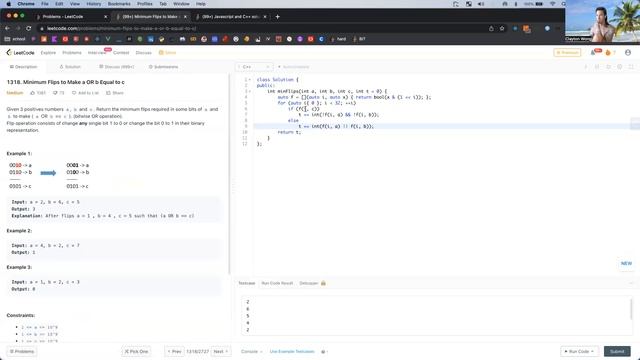640x360 pixels.
Task: Open Problems in the LeetCode nav
Action: pos(72,53)
